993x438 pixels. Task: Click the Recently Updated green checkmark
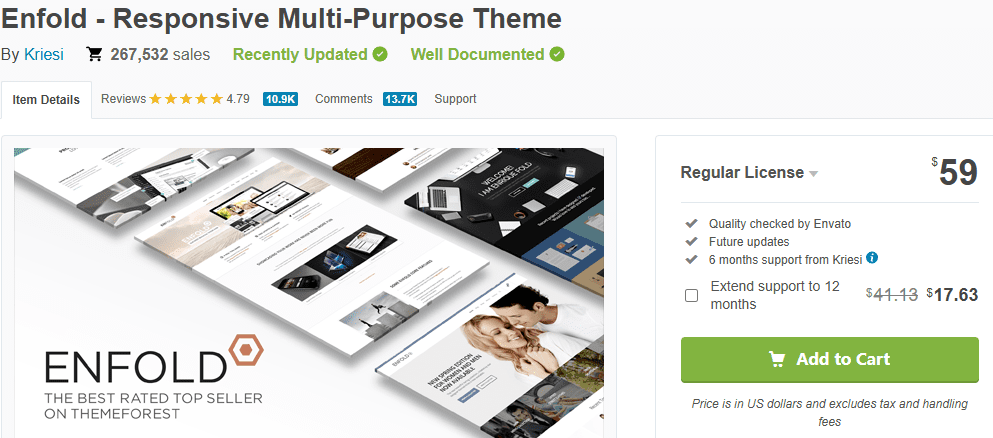380,54
